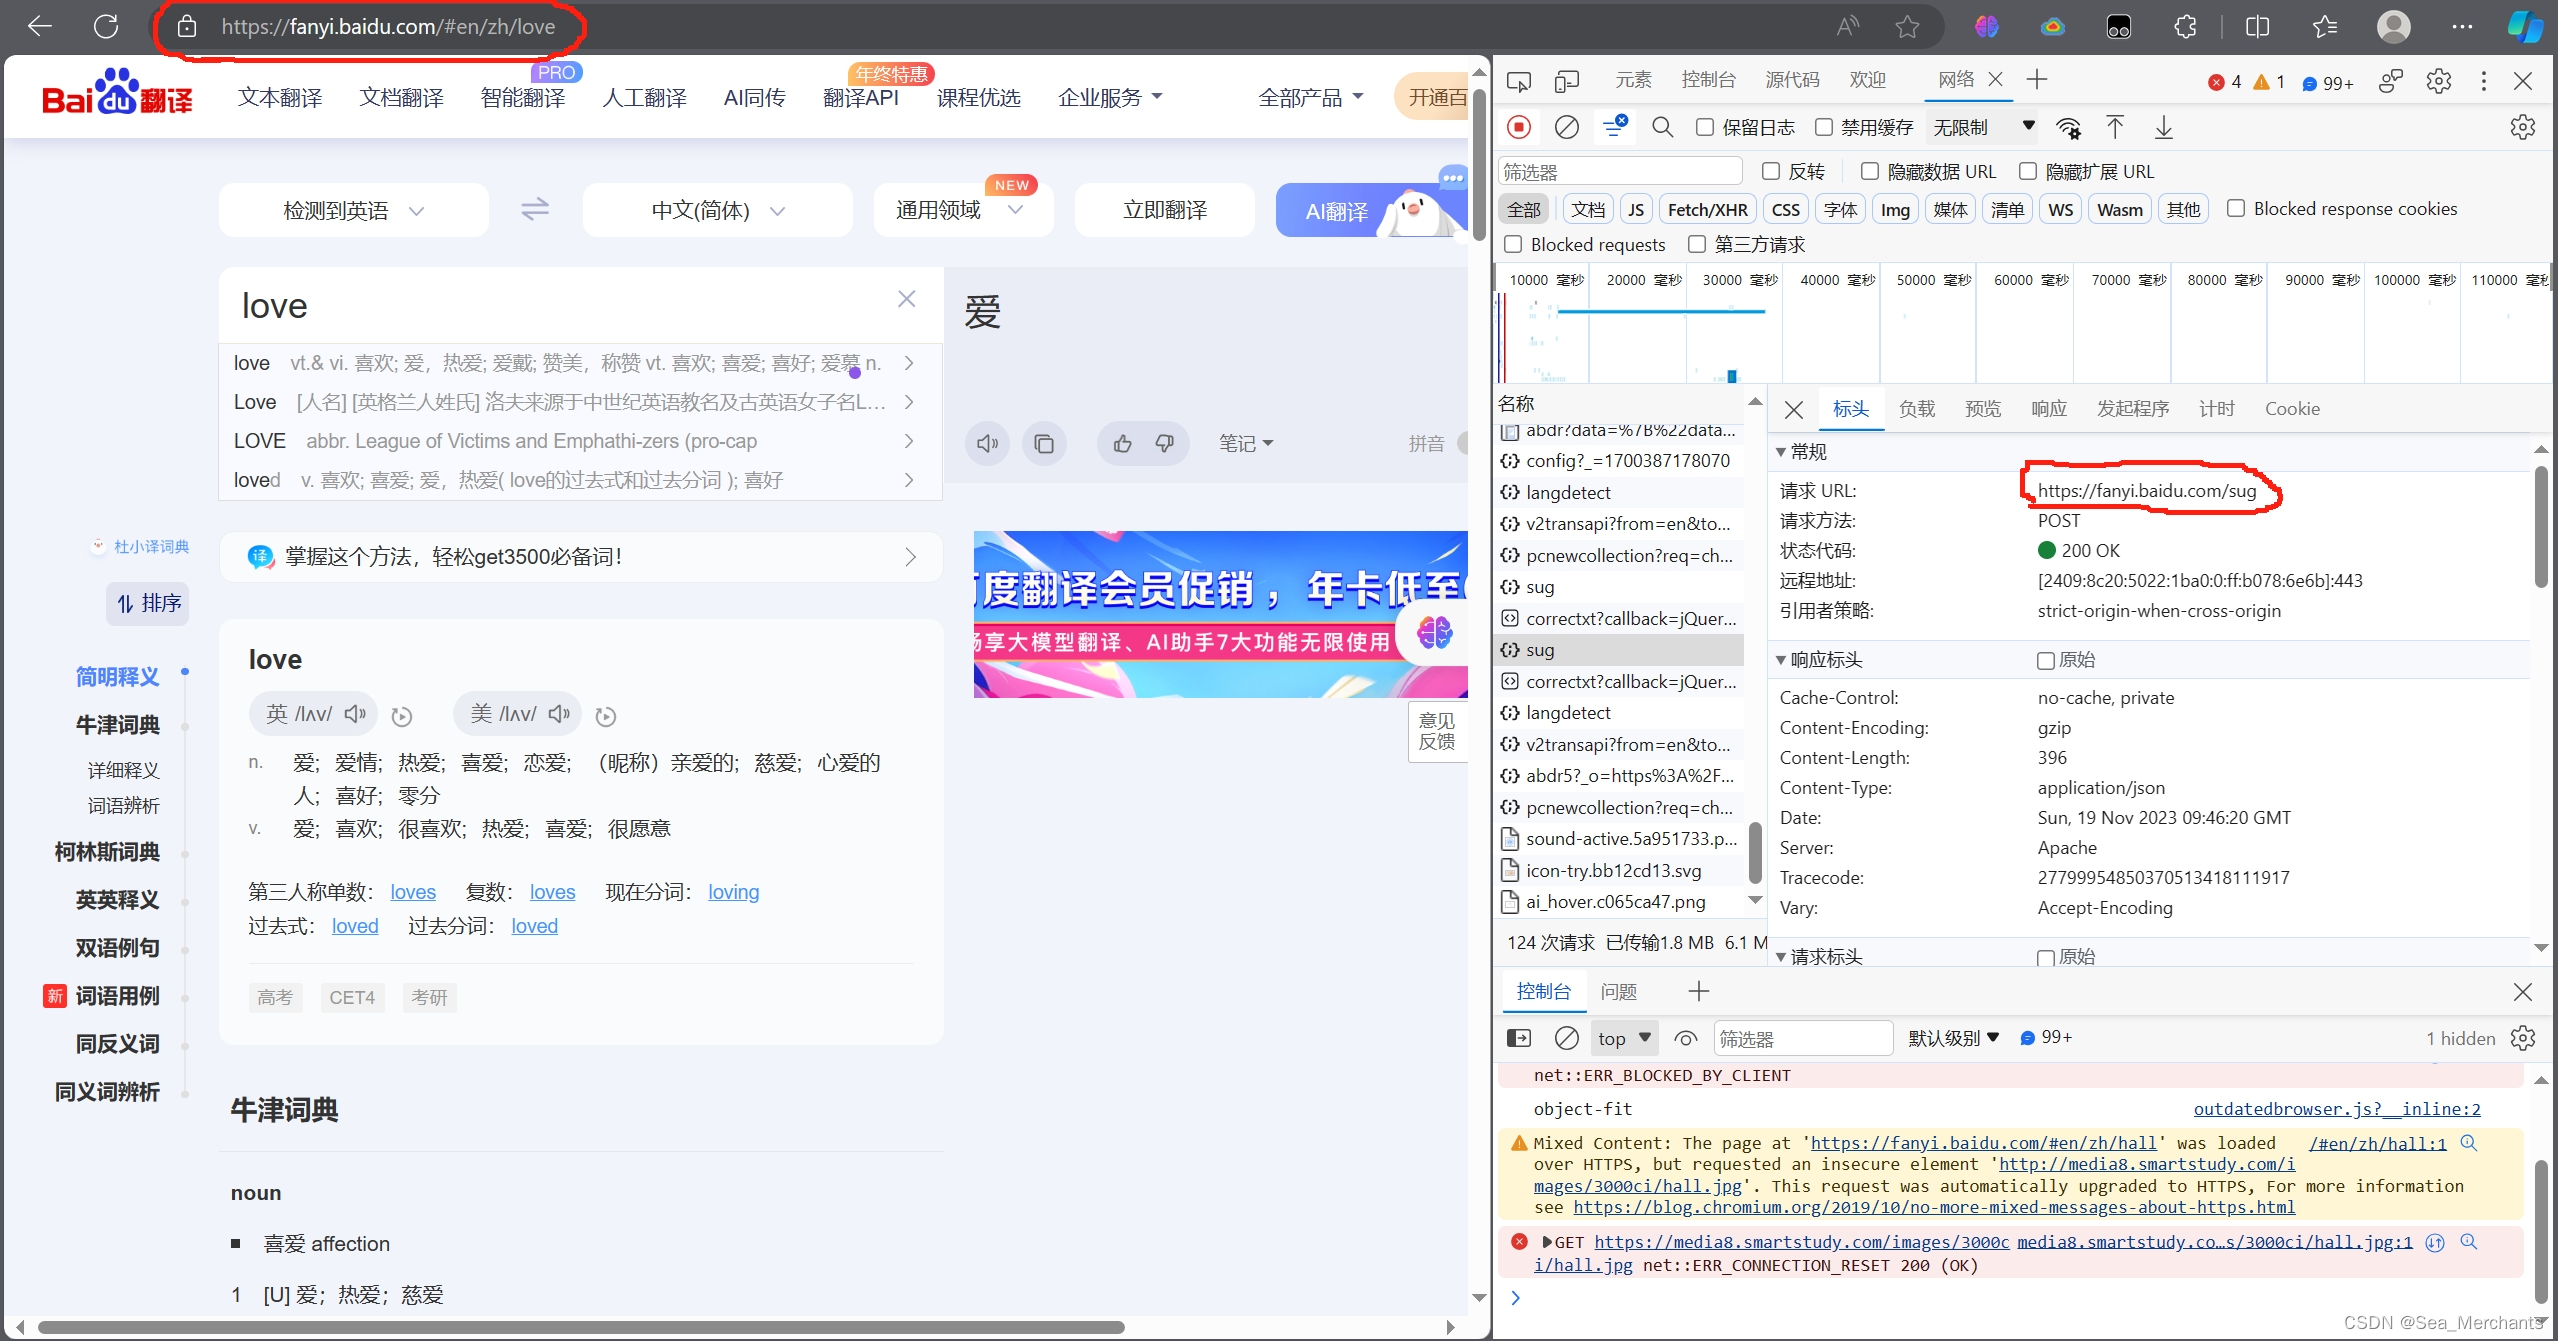
Task: Stop recording network log red button
Action: pyautogui.click(x=1518, y=127)
